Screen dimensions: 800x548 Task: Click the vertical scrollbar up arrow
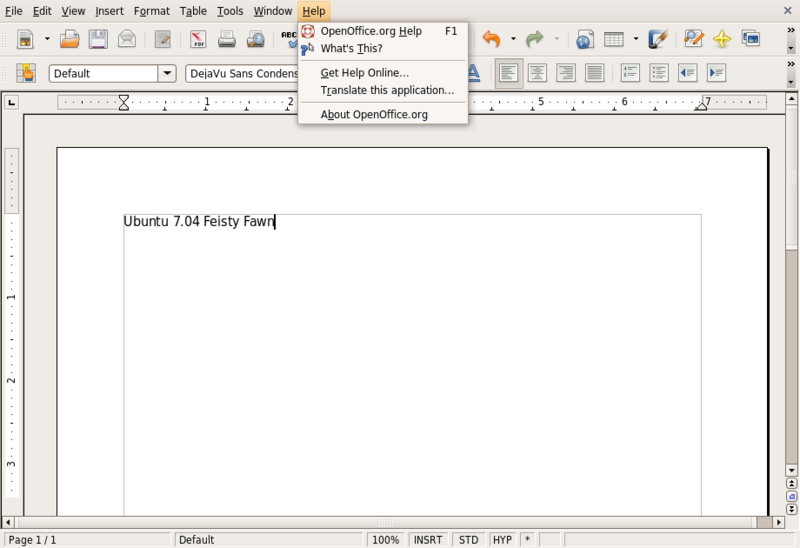[x=791, y=98]
